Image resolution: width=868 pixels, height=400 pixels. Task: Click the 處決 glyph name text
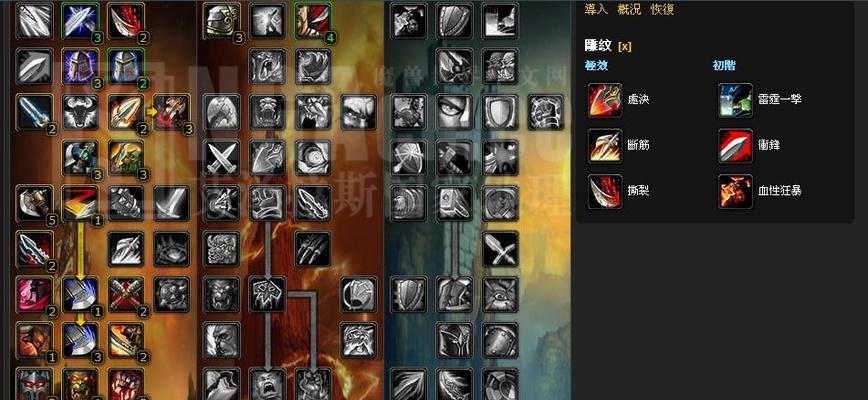(639, 100)
